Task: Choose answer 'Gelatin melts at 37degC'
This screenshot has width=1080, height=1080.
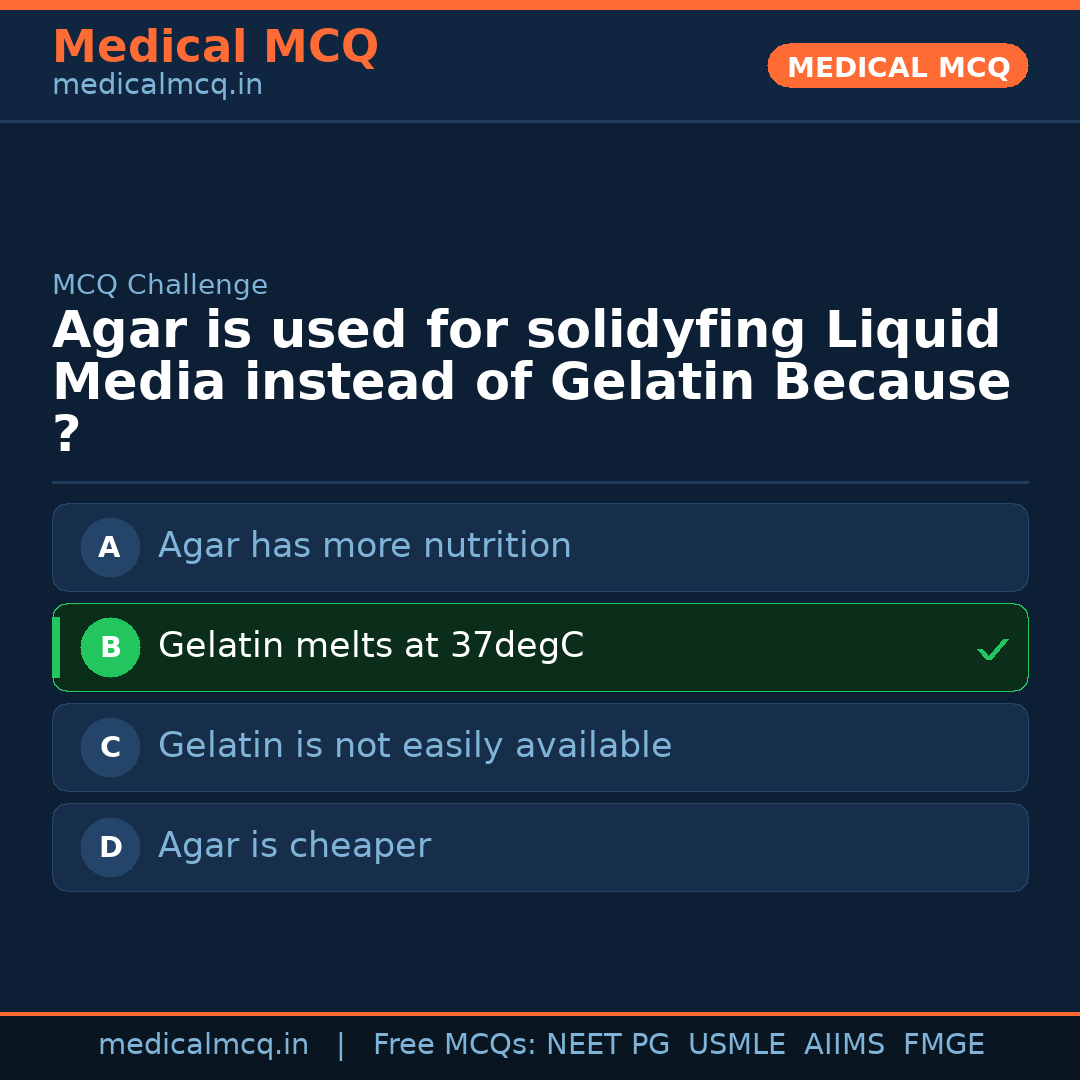Action: [371, 646]
